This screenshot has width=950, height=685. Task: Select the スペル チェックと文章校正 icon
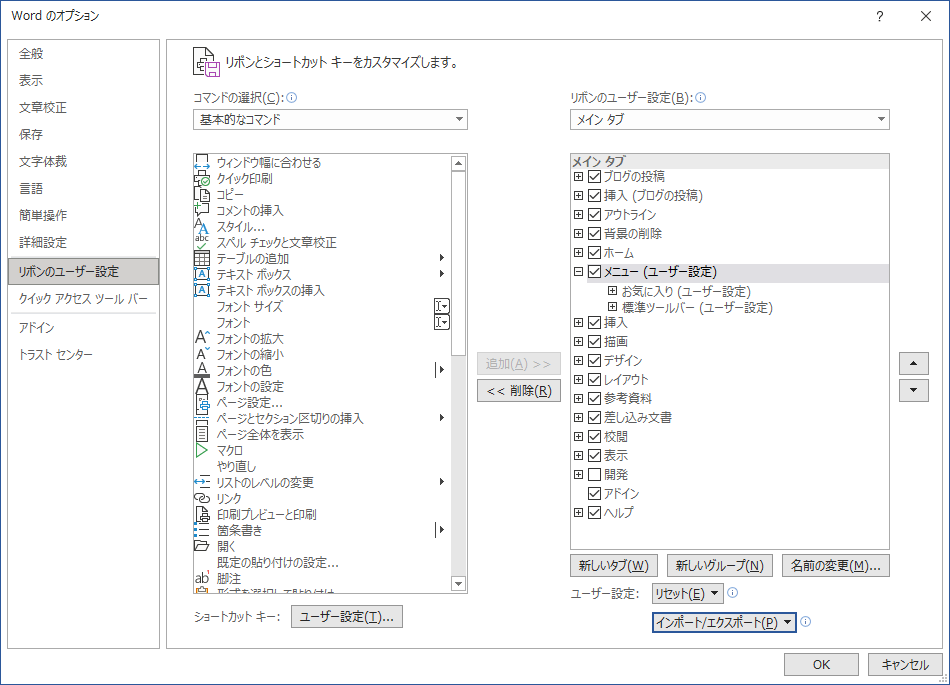tap(202, 242)
